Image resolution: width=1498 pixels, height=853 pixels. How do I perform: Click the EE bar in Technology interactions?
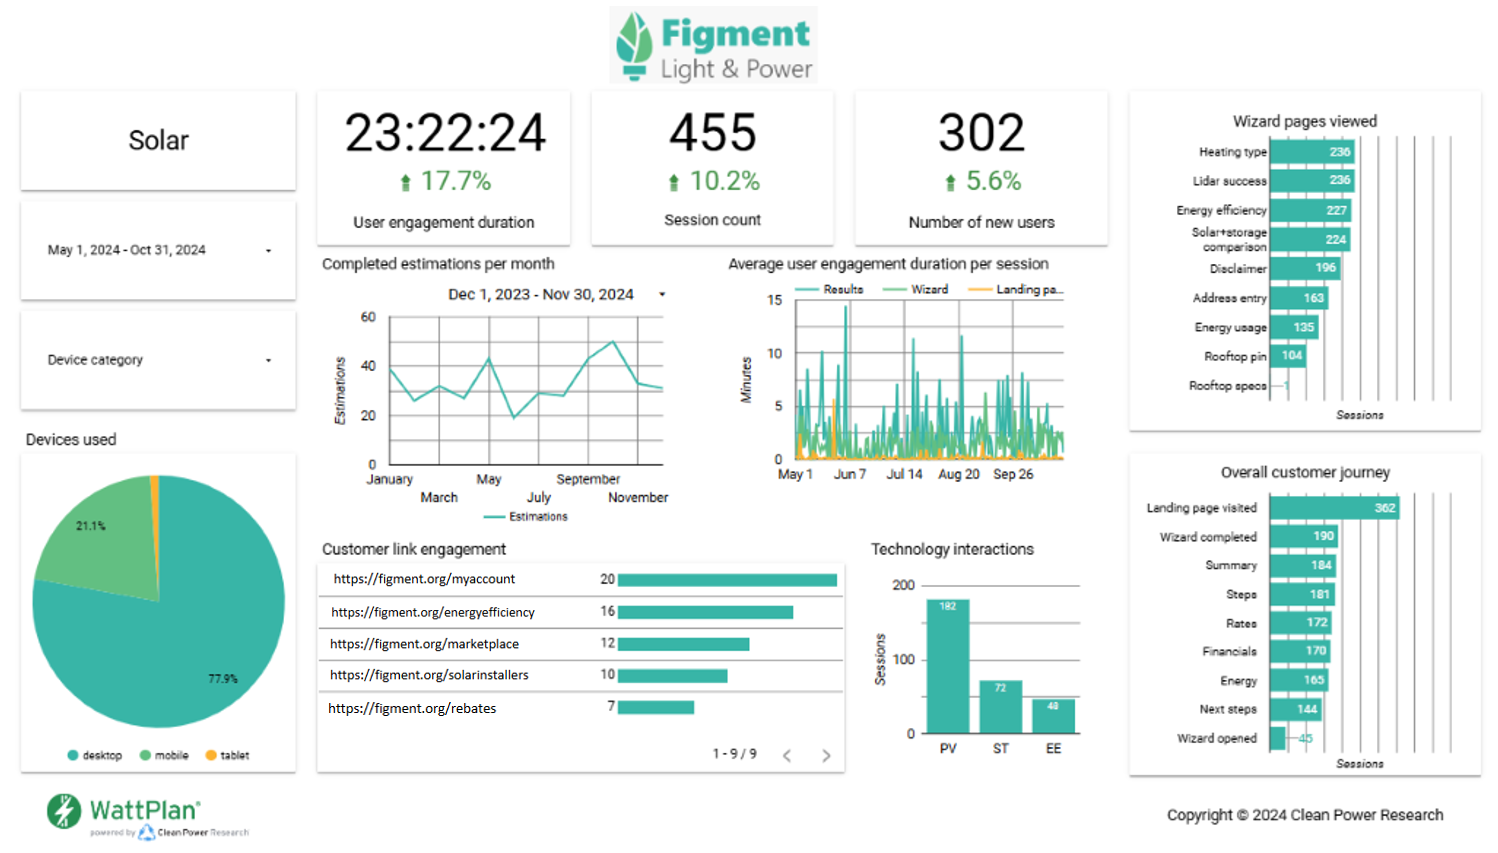click(x=1053, y=716)
